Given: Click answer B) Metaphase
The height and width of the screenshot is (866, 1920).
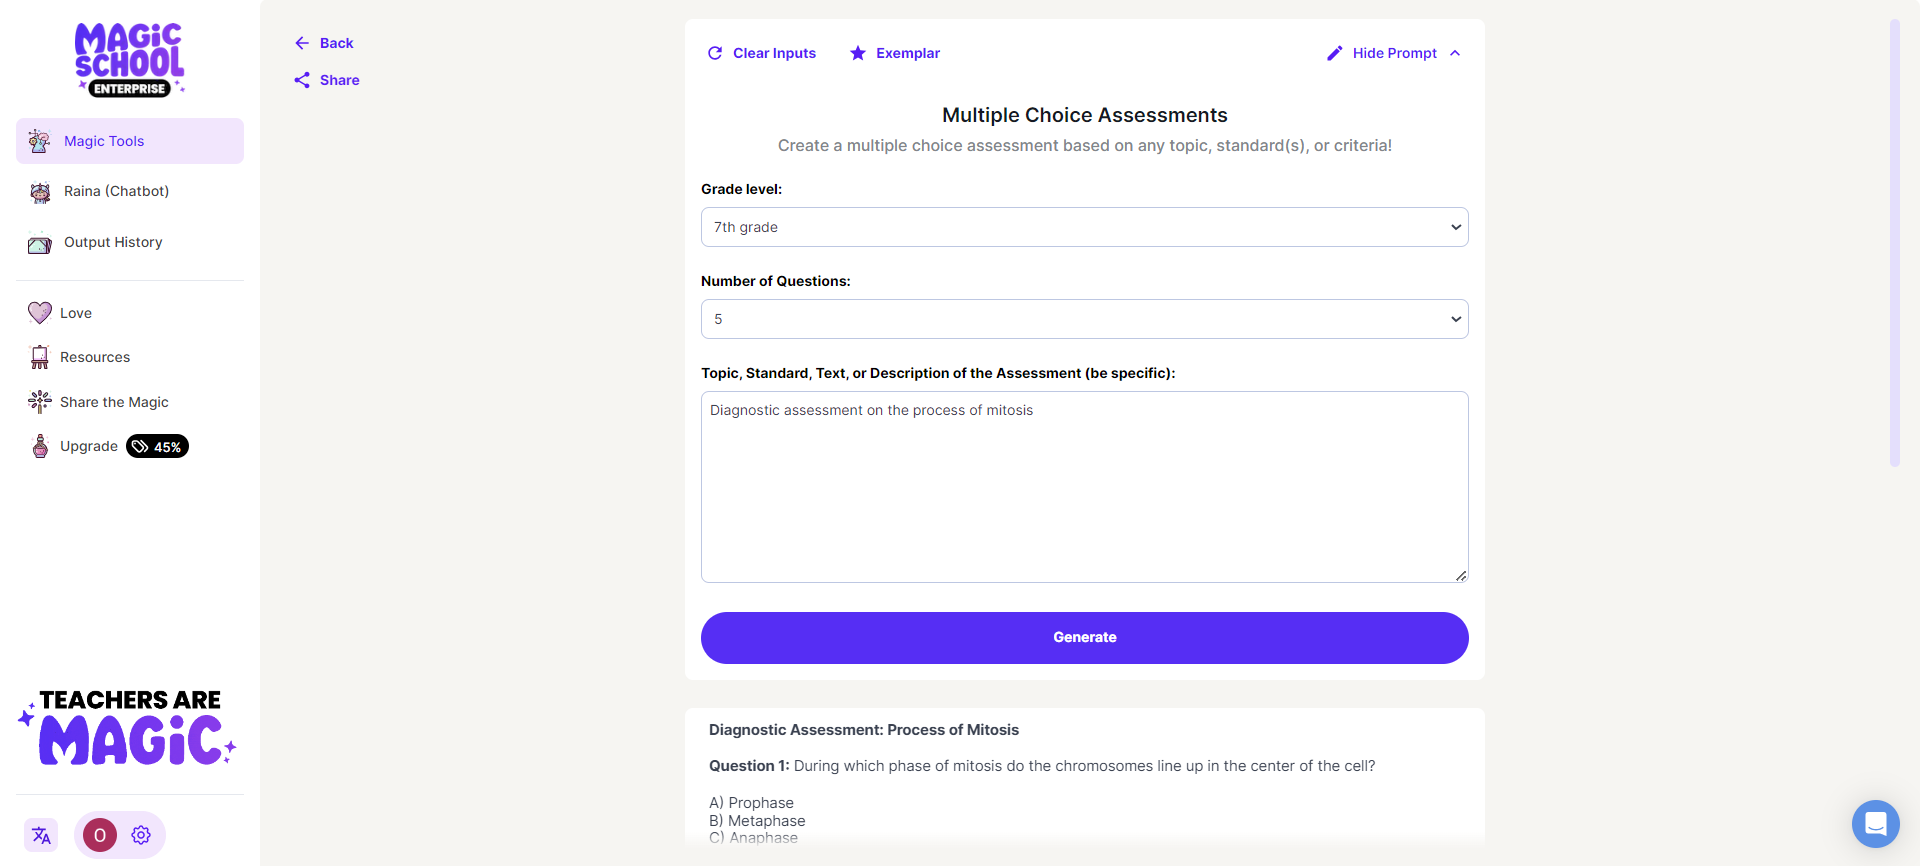Looking at the screenshot, I should (757, 821).
